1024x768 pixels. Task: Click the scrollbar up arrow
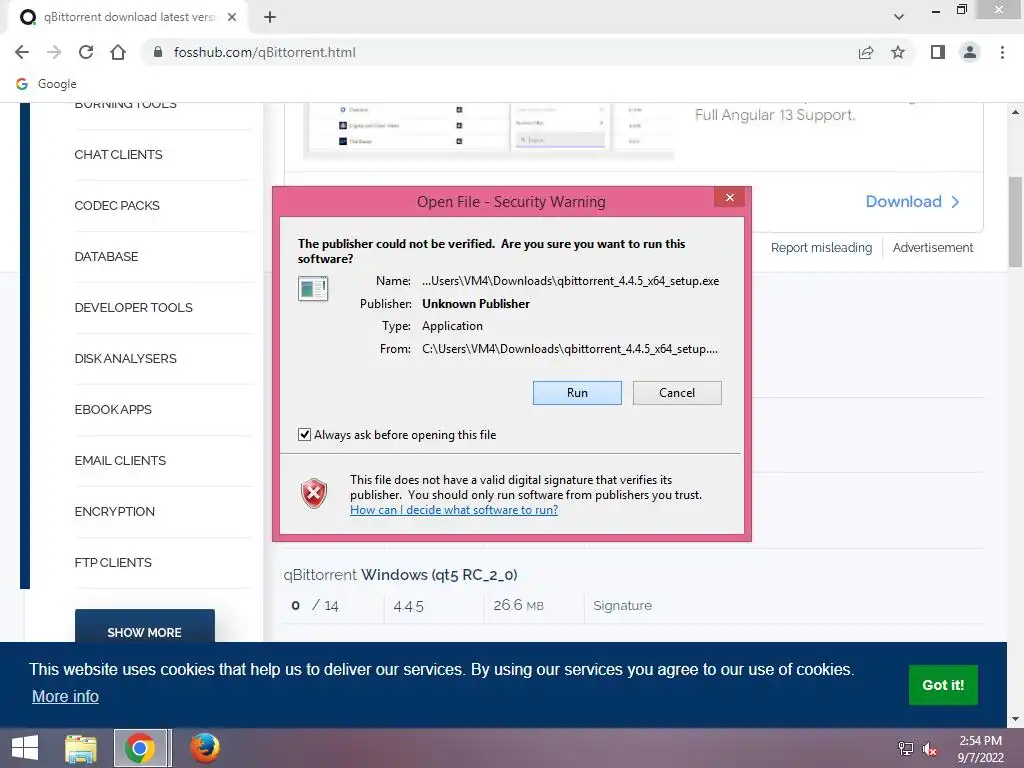[x=1015, y=112]
